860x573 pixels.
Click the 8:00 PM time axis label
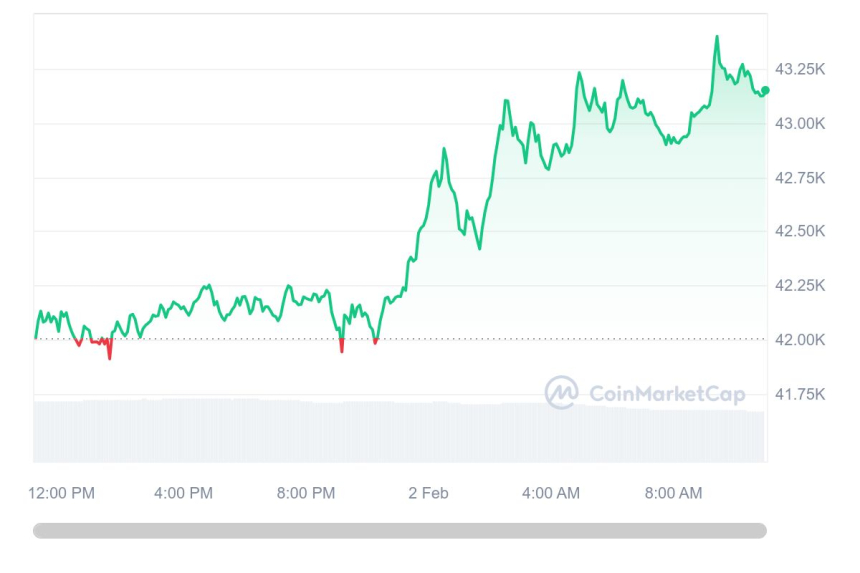306,493
